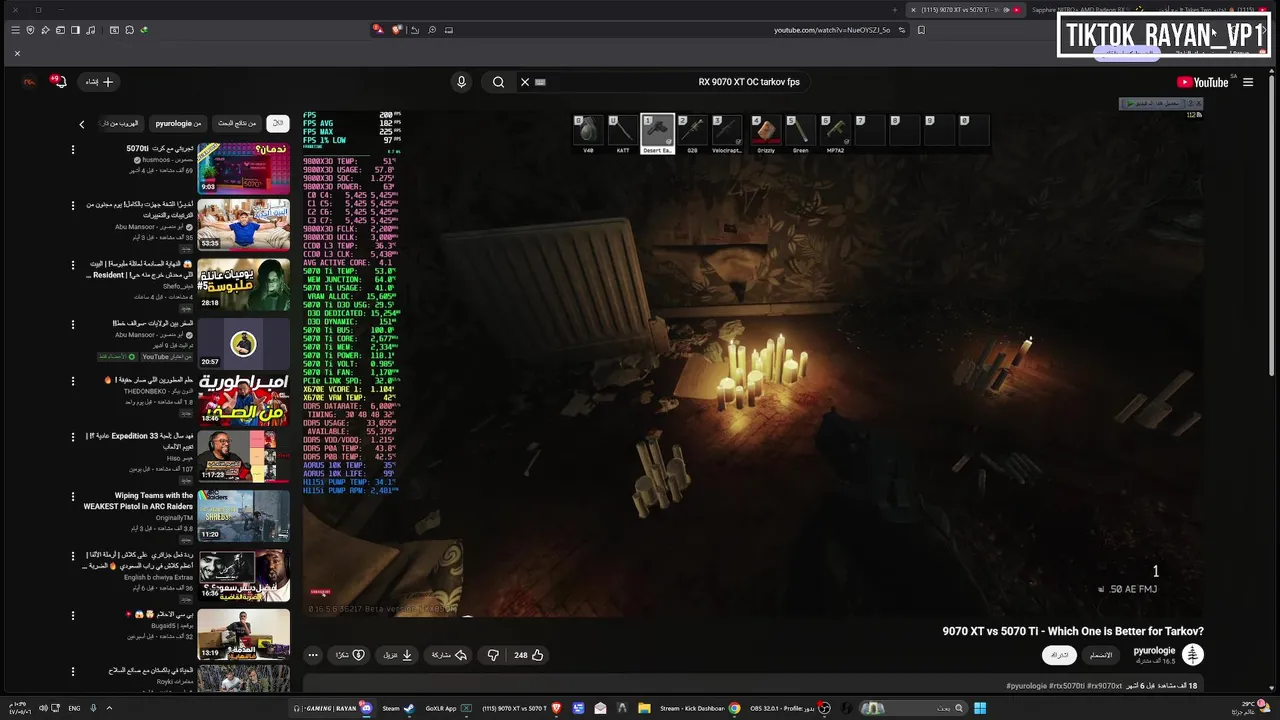Viewport: 1280px width, 720px height.
Task: Switch to the Sapphire NITRO+ AMD Radeon tab
Action: point(1090,10)
